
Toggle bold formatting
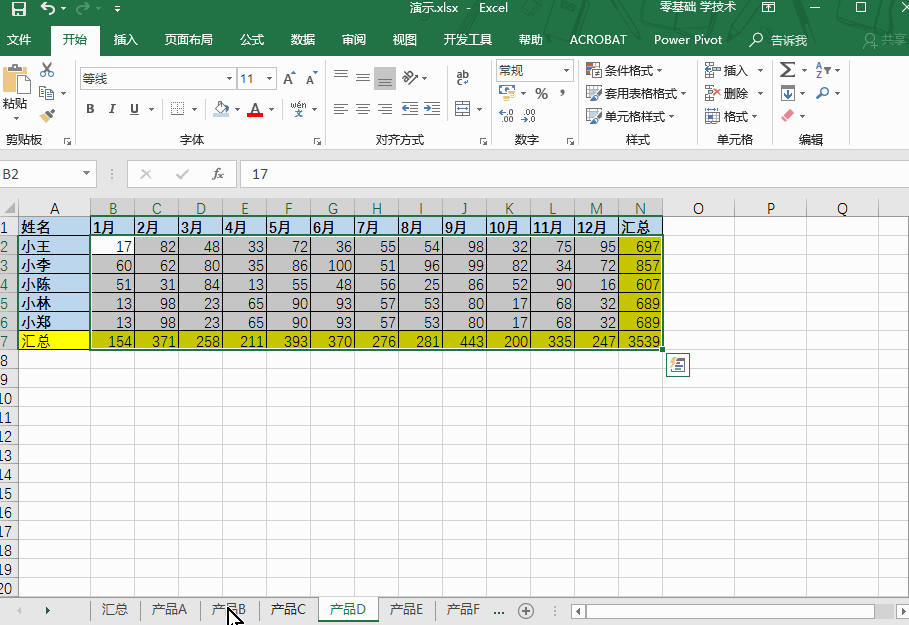(x=90, y=109)
